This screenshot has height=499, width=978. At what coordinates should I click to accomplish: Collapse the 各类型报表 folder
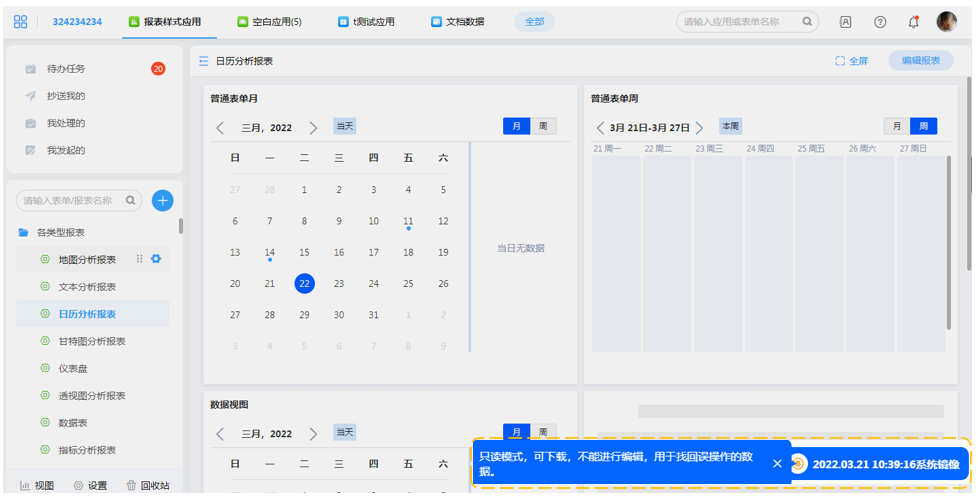tap(24, 232)
